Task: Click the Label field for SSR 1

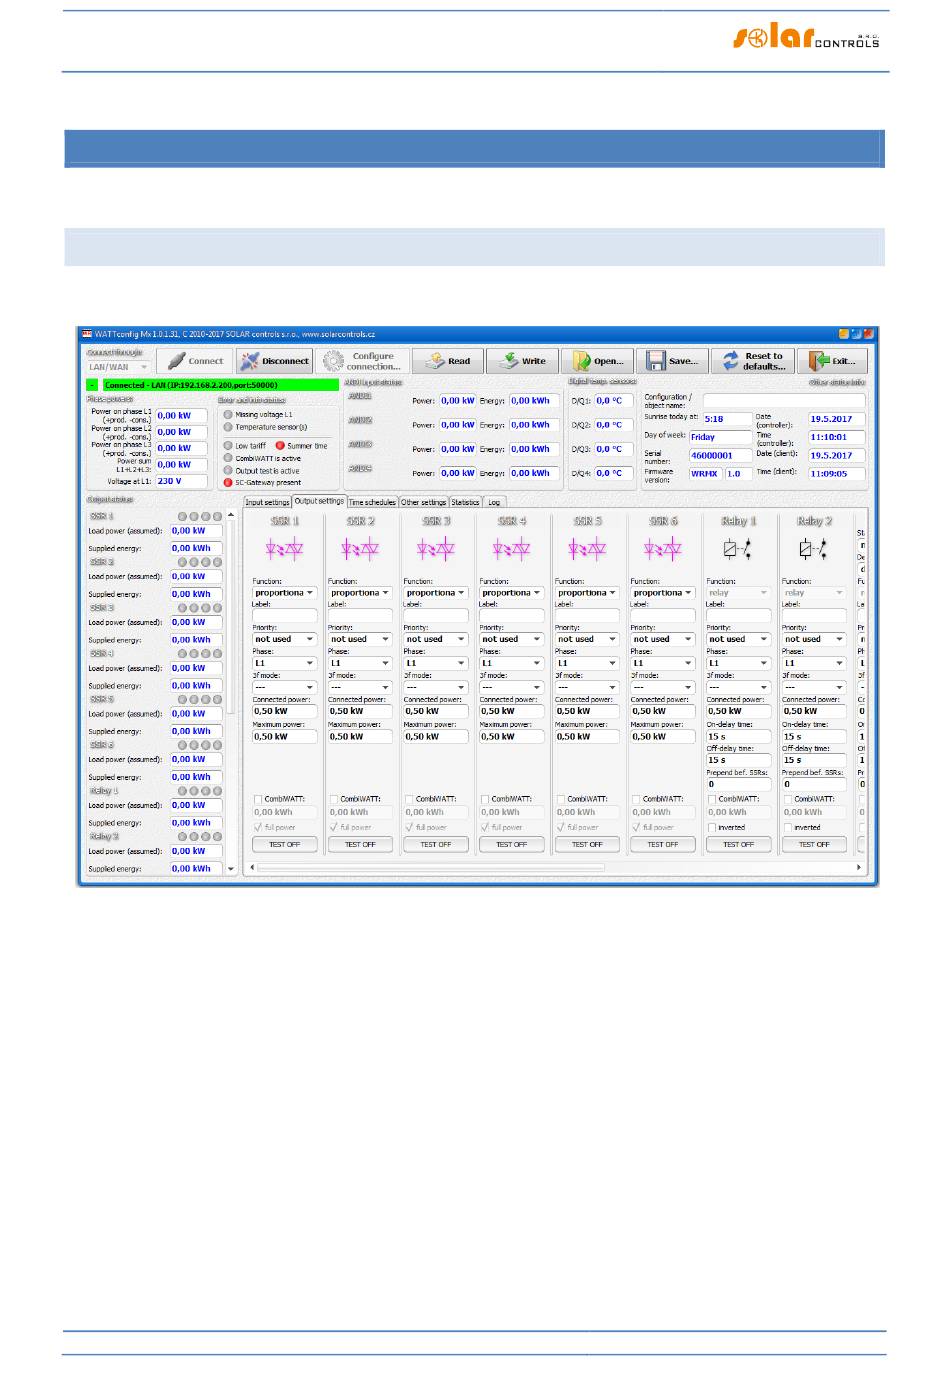Action: click(x=285, y=615)
